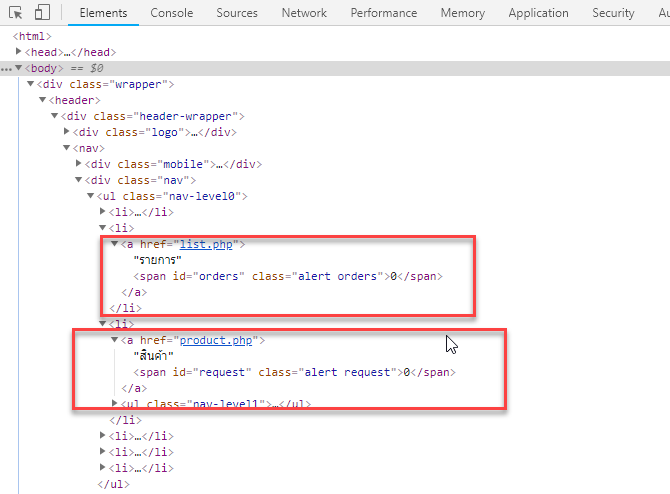
Task: Select the html opening tag line
Action: tap(32, 36)
